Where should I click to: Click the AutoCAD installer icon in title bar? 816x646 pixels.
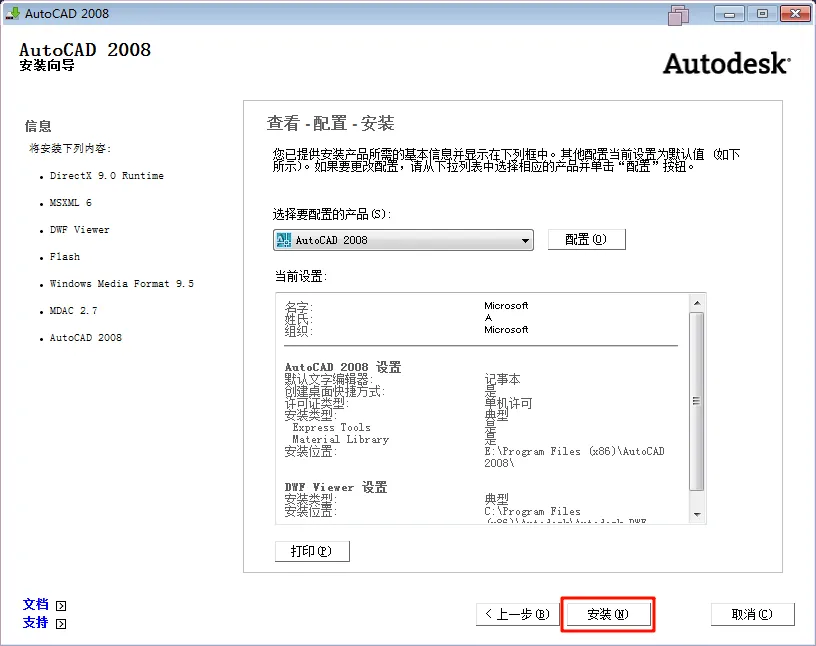(12, 13)
